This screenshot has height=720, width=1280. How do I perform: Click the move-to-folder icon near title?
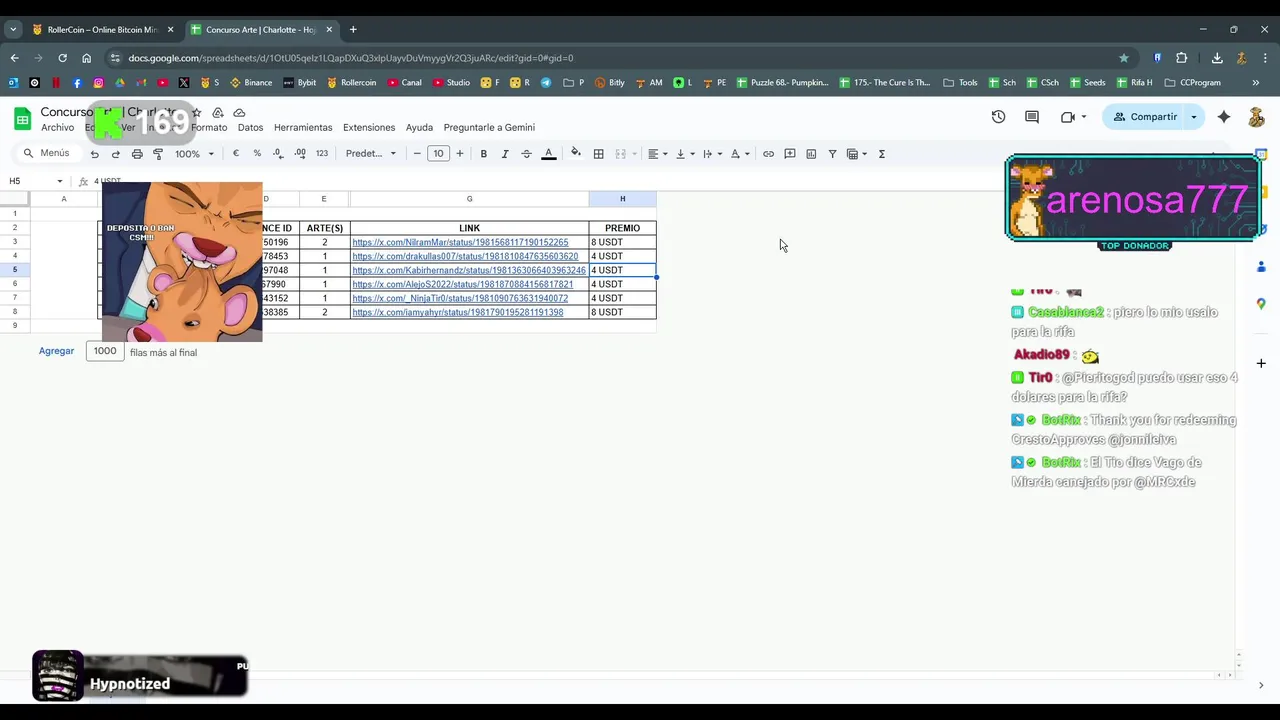pyautogui.click(x=218, y=113)
